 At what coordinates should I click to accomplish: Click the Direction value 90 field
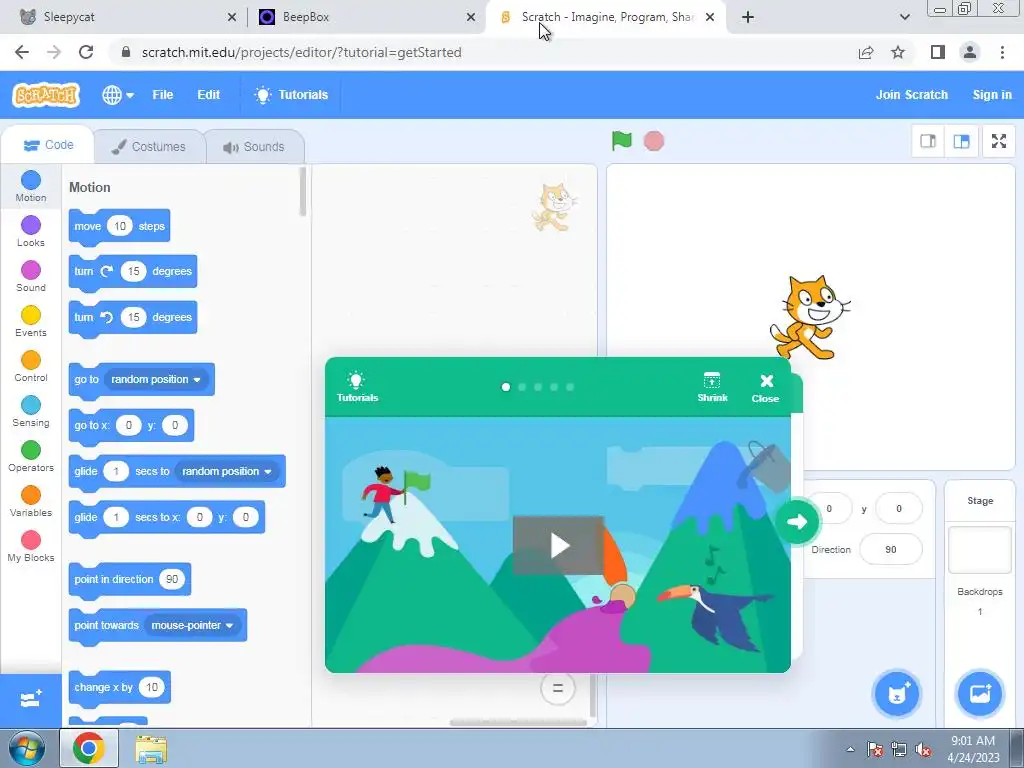pos(891,549)
